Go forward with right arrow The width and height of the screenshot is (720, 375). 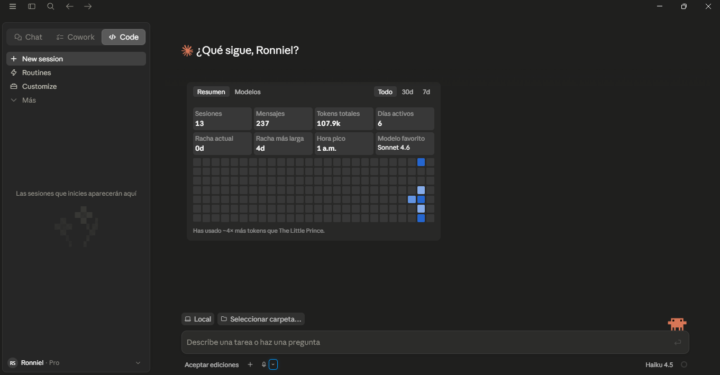88,6
